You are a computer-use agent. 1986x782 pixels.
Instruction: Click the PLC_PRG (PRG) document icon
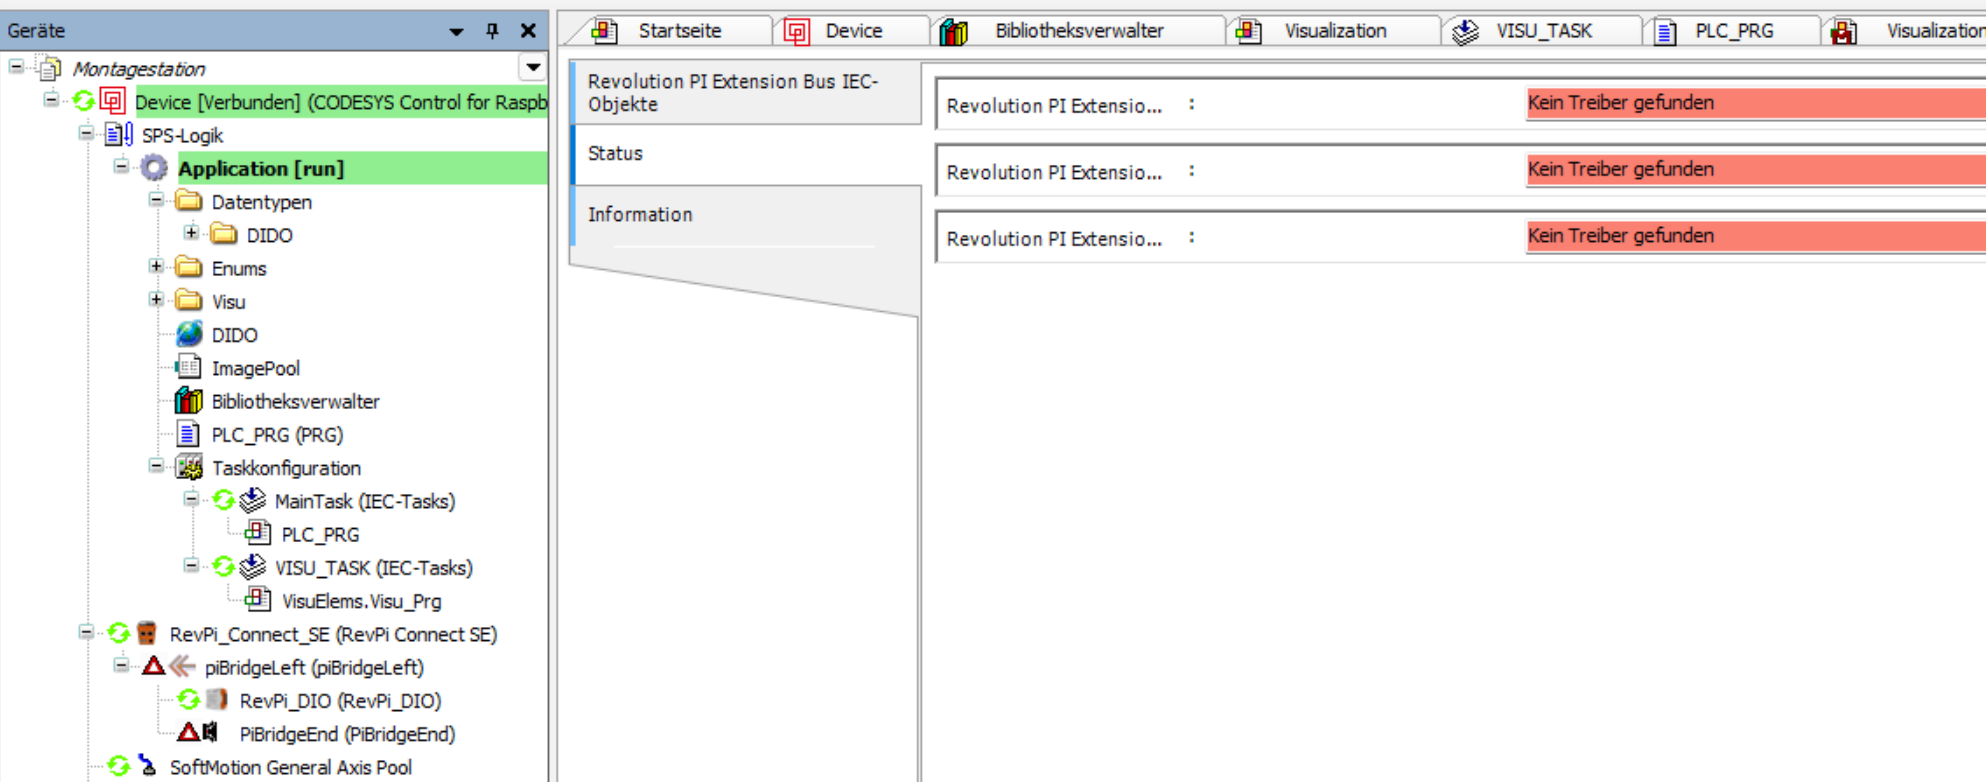(x=188, y=434)
